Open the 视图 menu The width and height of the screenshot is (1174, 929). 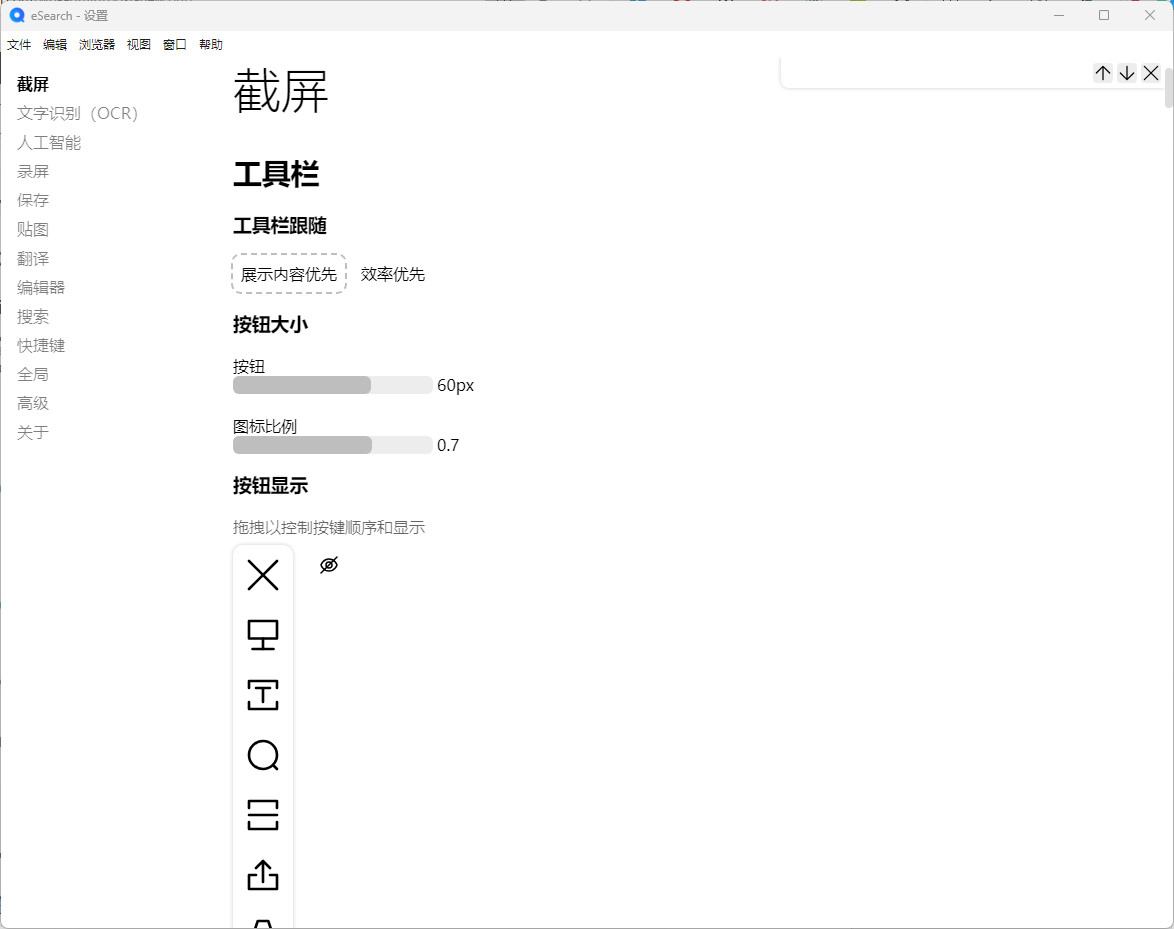pyautogui.click(x=139, y=45)
